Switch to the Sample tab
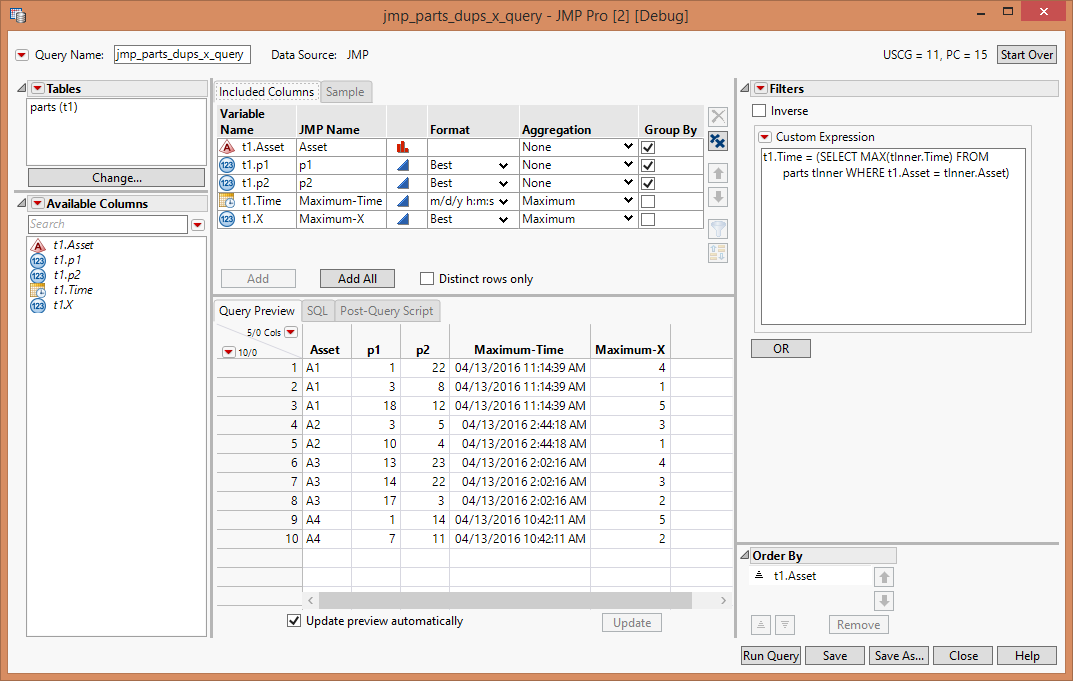Image resolution: width=1073 pixels, height=681 pixels. click(x=345, y=90)
